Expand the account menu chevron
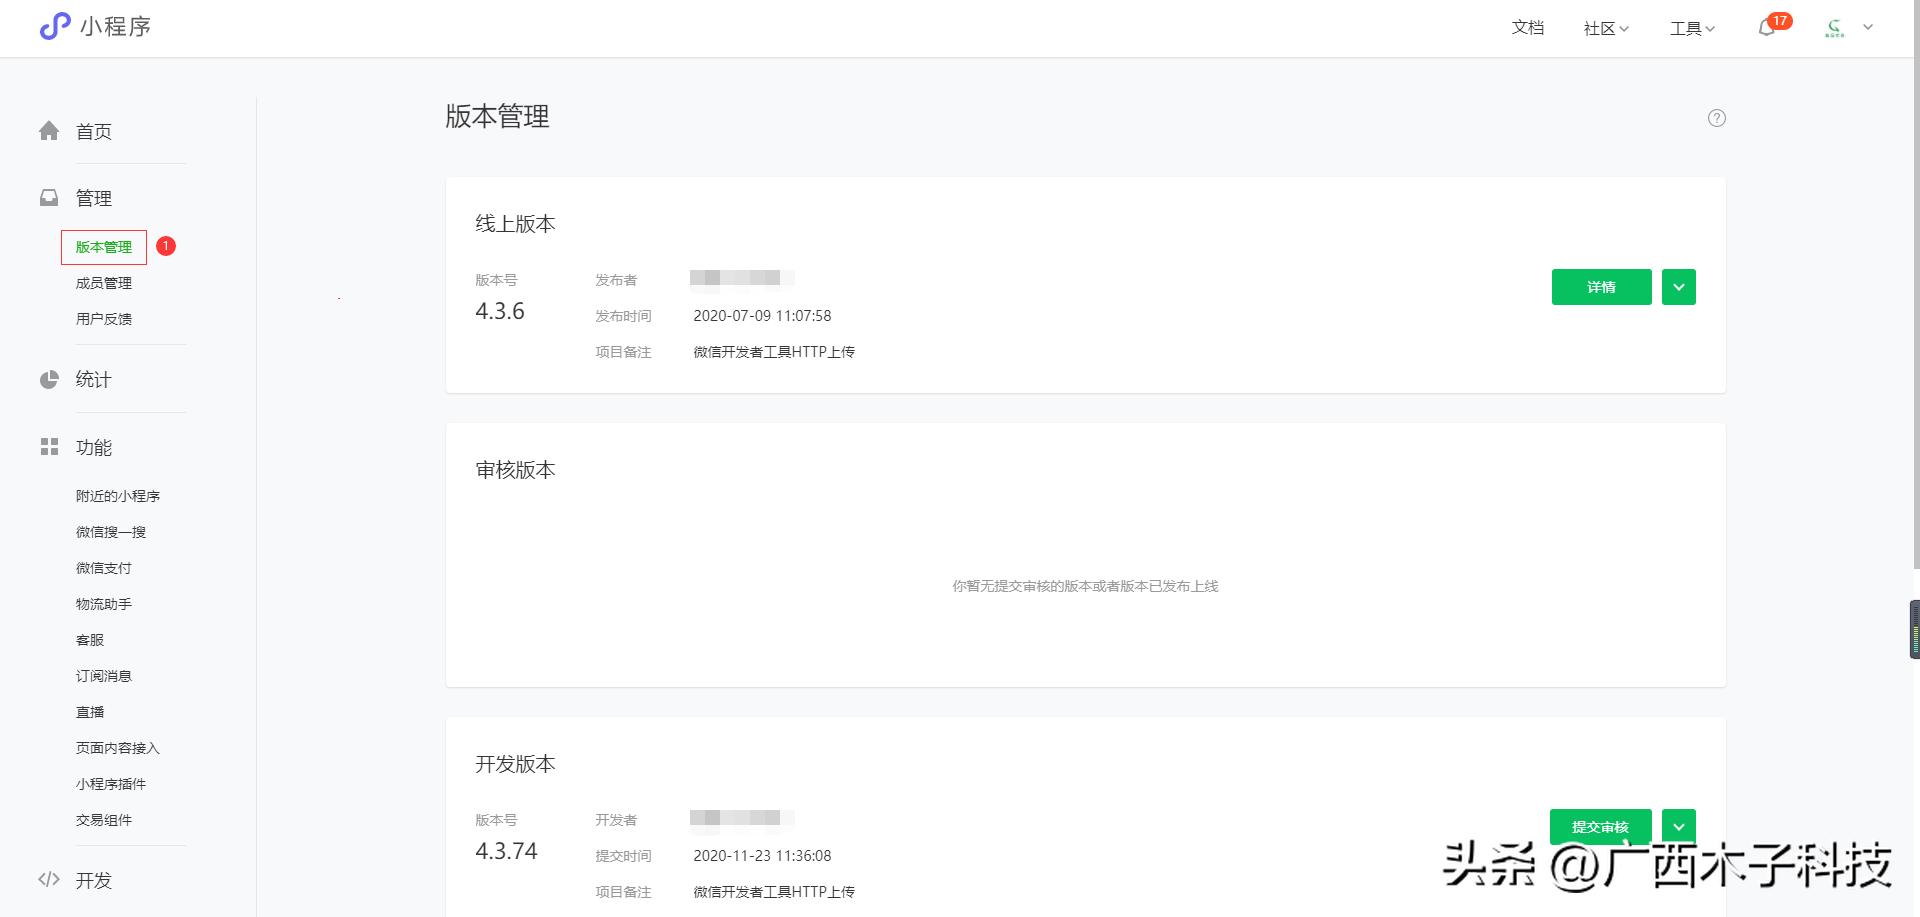Viewport: 1920px width, 917px height. tap(1869, 28)
